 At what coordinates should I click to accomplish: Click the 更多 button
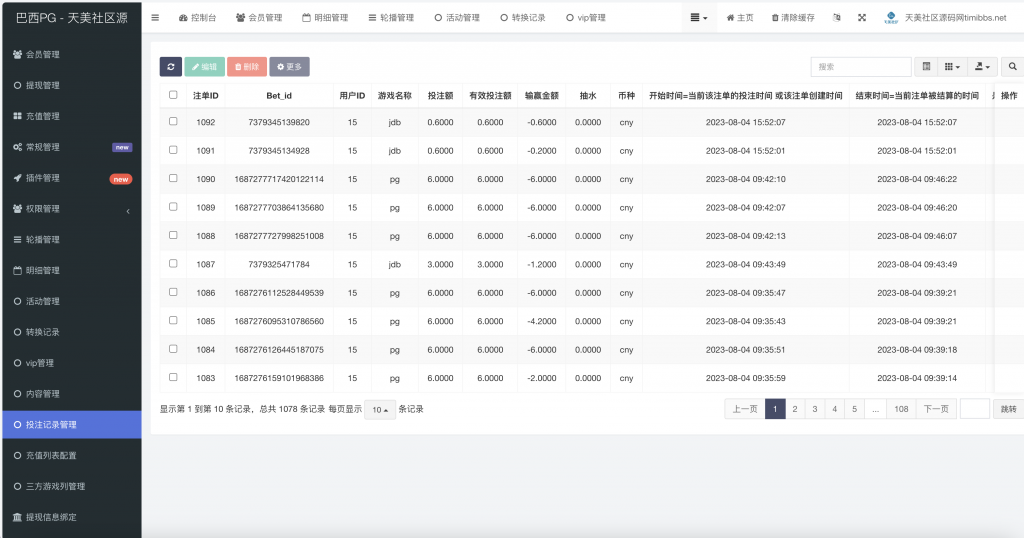pyautogui.click(x=289, y=67)
